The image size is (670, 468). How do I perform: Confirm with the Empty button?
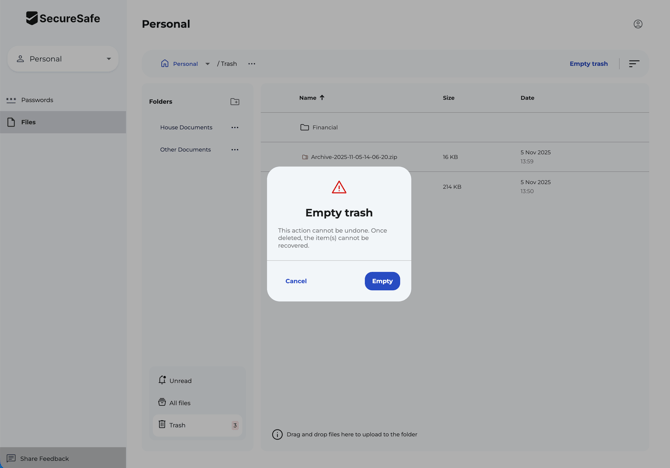(382, 281)
